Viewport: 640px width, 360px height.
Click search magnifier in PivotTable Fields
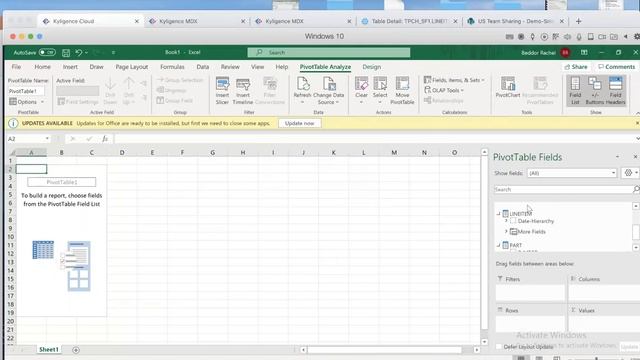pyautogui.click(x=636, y=189)
